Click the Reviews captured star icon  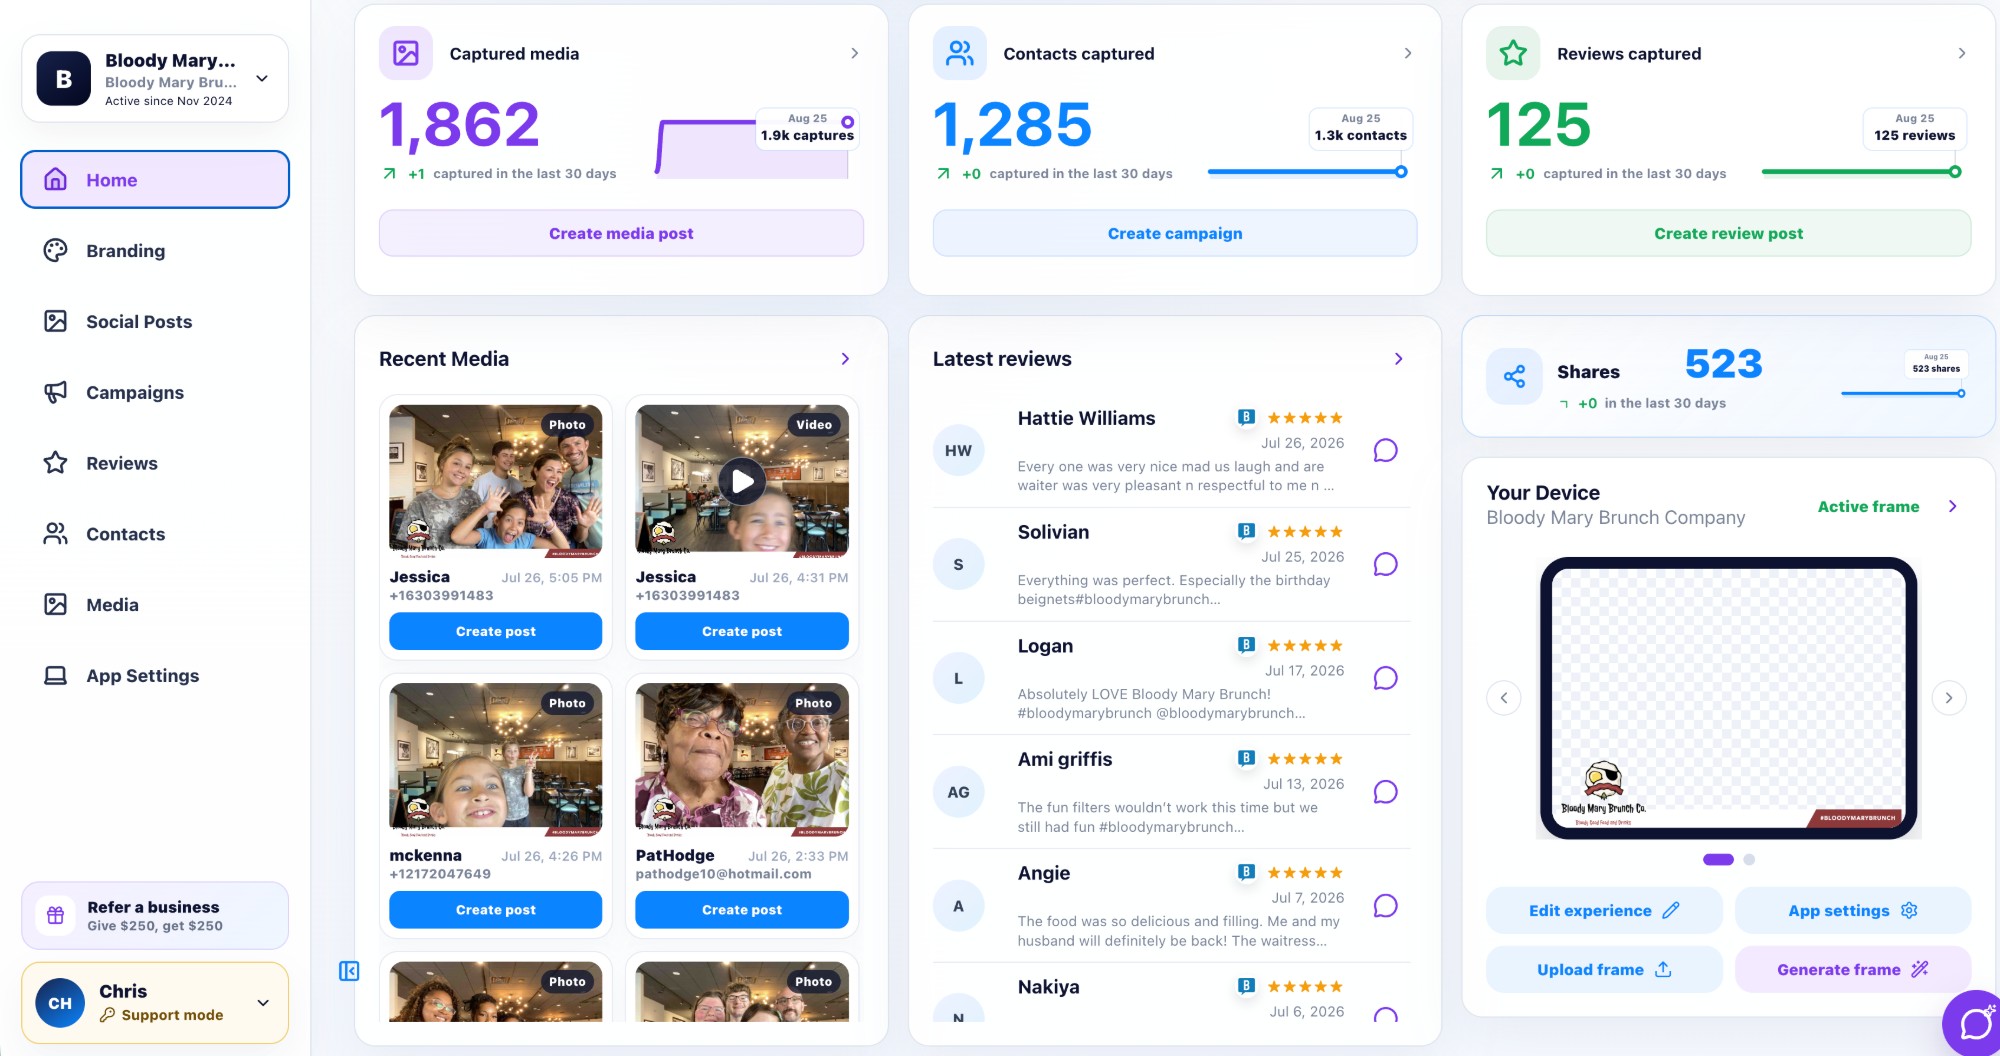point(1513,53)
